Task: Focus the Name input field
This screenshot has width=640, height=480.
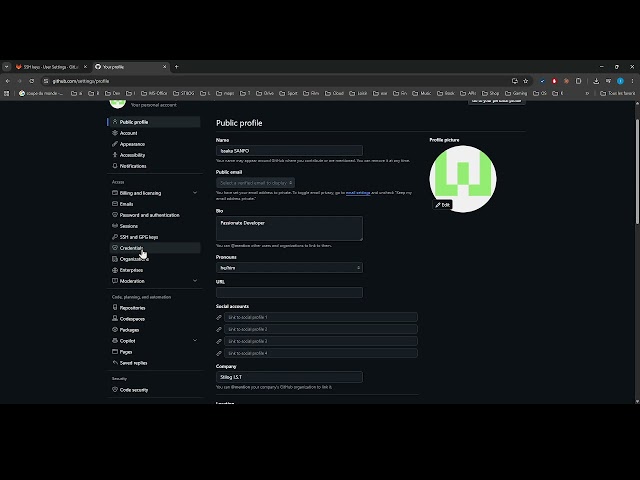Action: pos(289,151)
